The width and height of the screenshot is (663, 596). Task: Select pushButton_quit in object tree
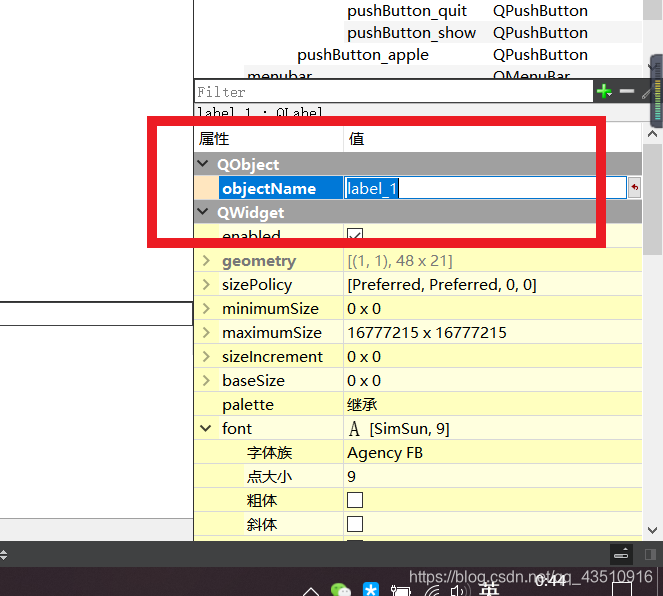[407, 11]
